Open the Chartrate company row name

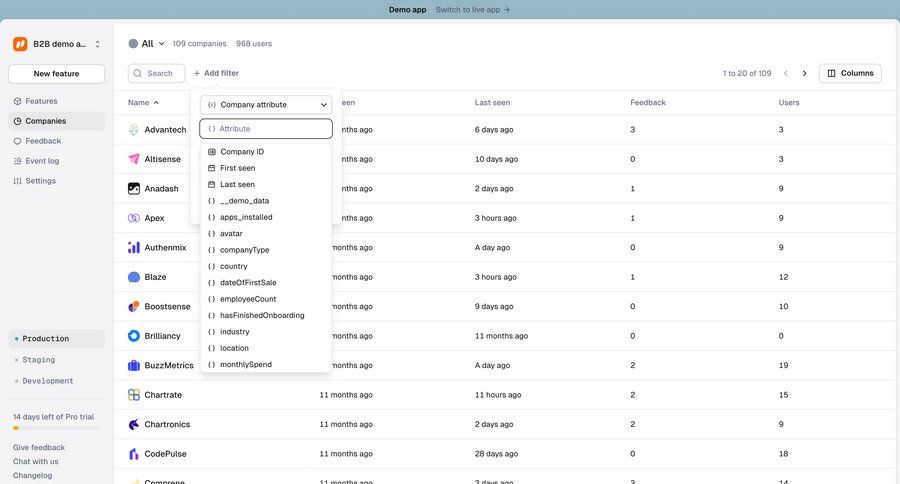coord(163,395)
